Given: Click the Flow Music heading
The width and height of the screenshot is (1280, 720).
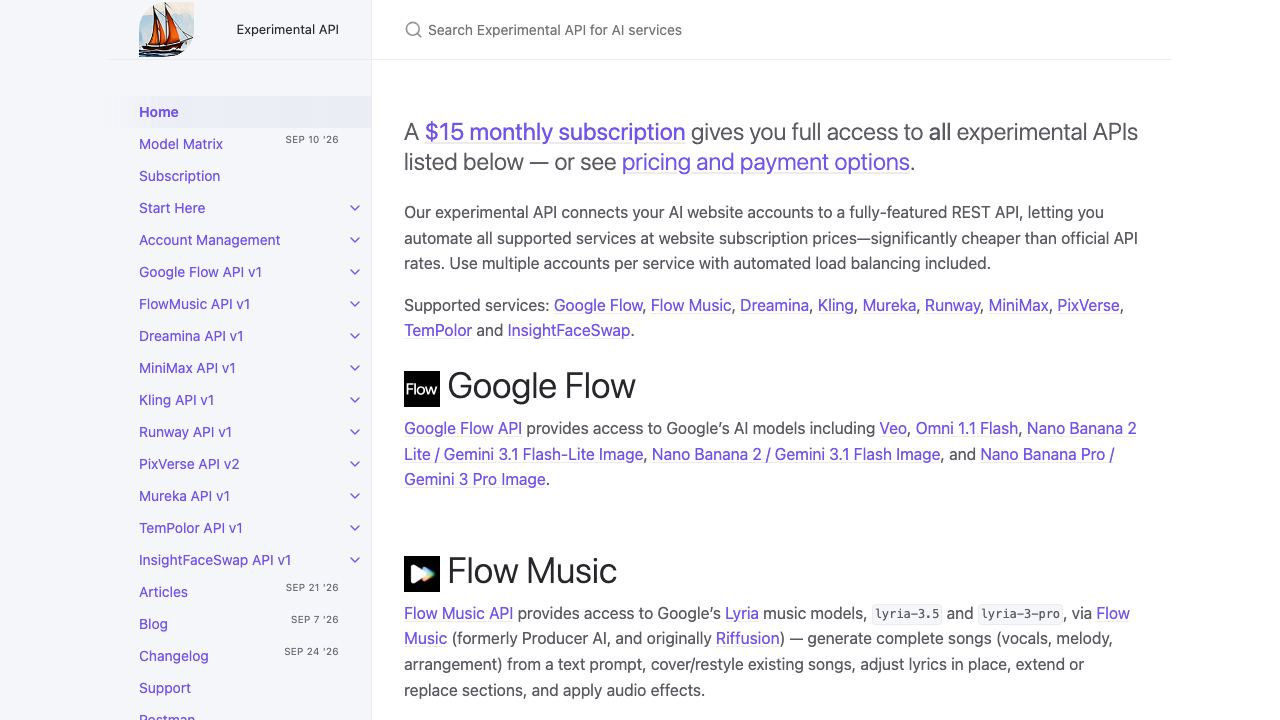Looking at the screenshot, I should tap(532, 571).
